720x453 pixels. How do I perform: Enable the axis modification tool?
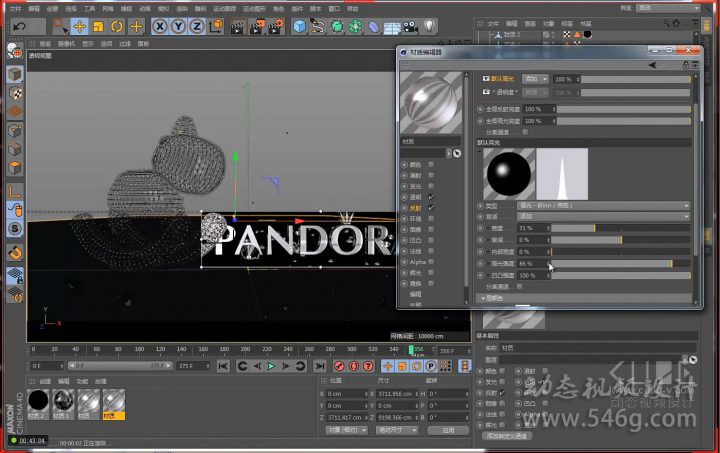click(15, 191)
